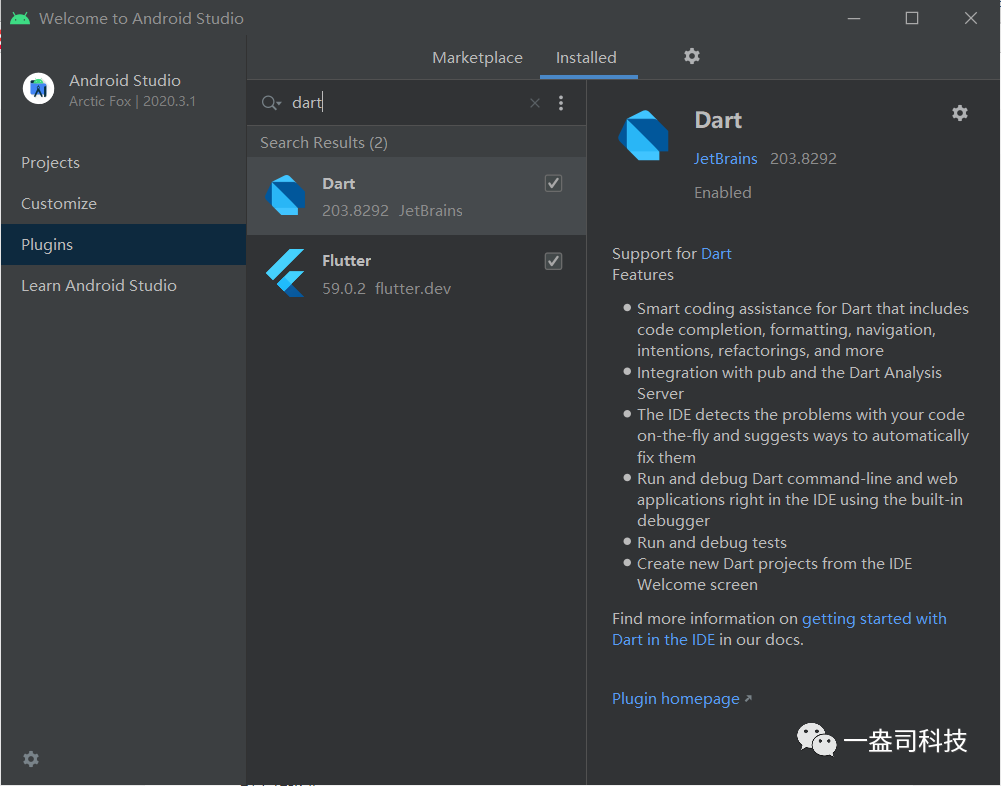The height and width of the screenshot is (786, 1001).
Task: Click the Enabled status label
Action: click(x=723, y=192)
